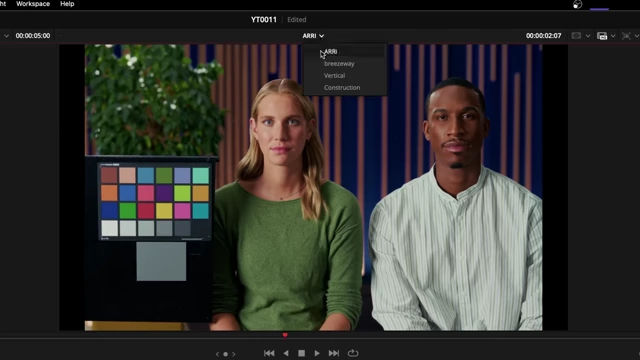The width and height of the screenshot is (640, 360).
Task: Toggle the viewer bypass/mask overlay icon
Action: [576, 36]
